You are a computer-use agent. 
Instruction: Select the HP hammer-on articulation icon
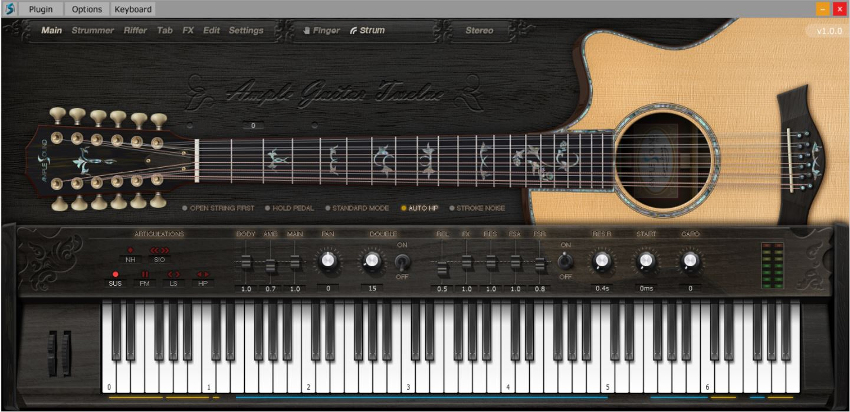202,279
